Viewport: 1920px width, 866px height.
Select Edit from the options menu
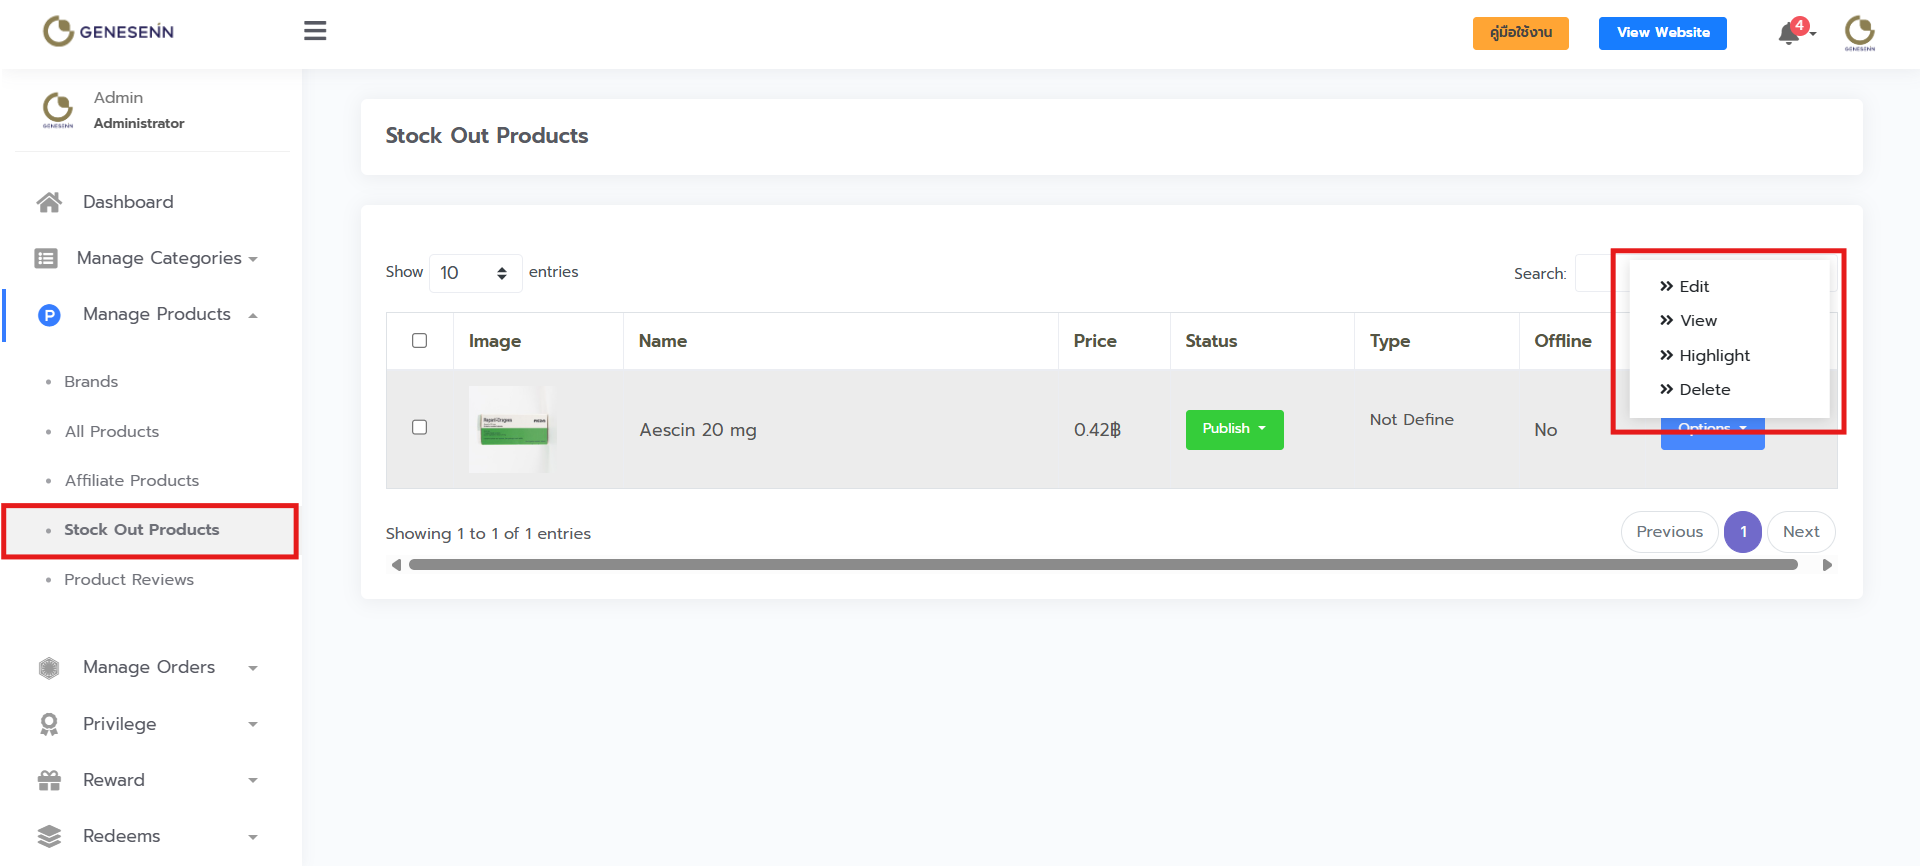(1694, 286)
